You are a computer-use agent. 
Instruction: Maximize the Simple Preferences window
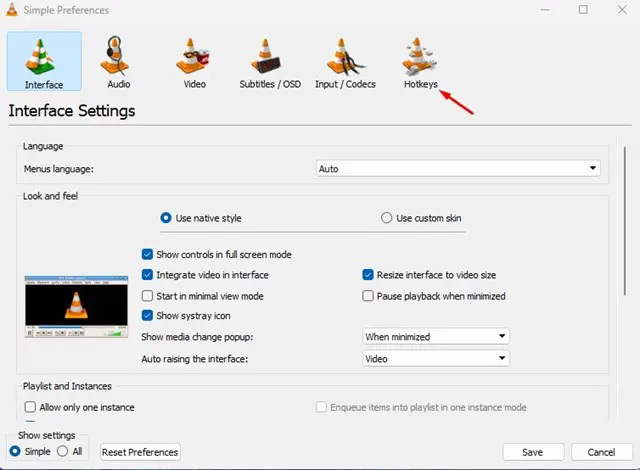point(583,9)
